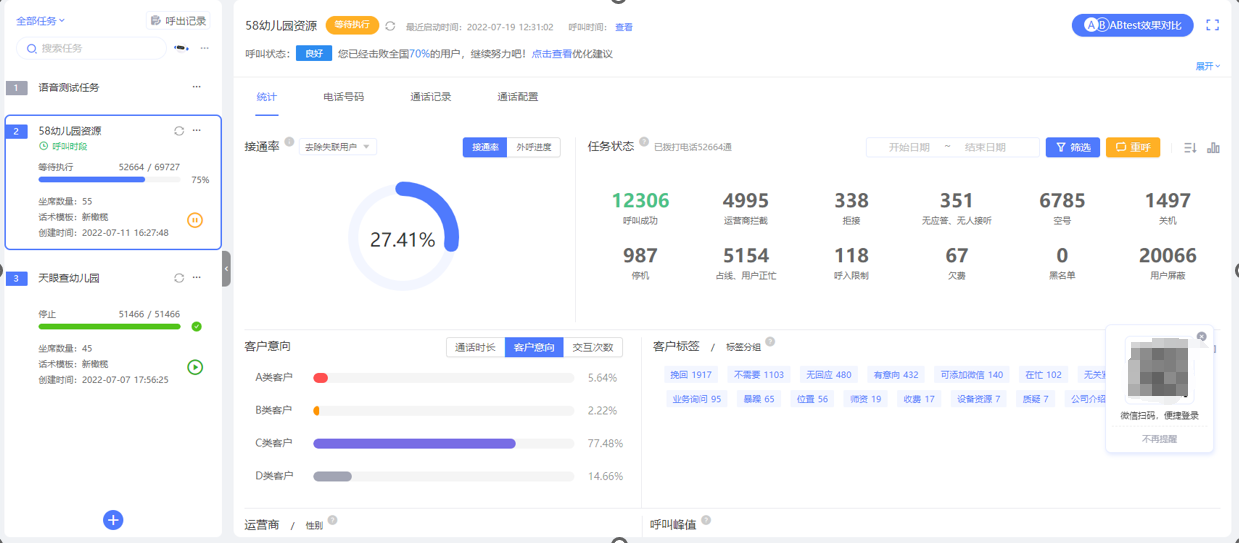This screenshot has height=543, width=1239.
Task: Switch to bar chart view icon
Action: pyautogui.click(x=1213, y=148)
